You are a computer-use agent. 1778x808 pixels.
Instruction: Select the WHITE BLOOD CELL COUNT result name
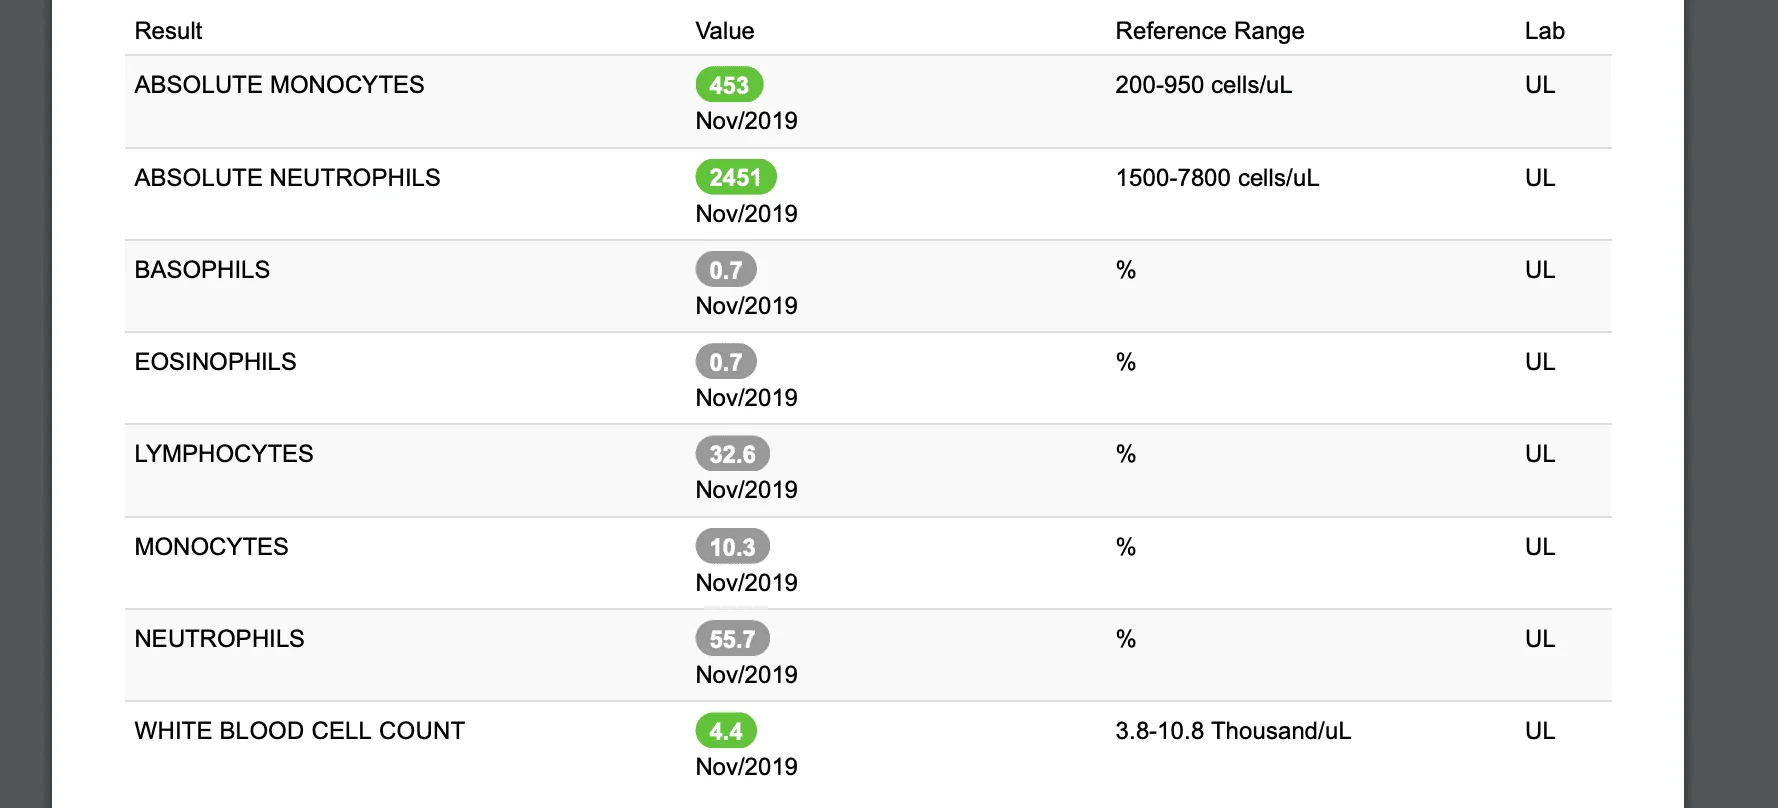(300, 731)
